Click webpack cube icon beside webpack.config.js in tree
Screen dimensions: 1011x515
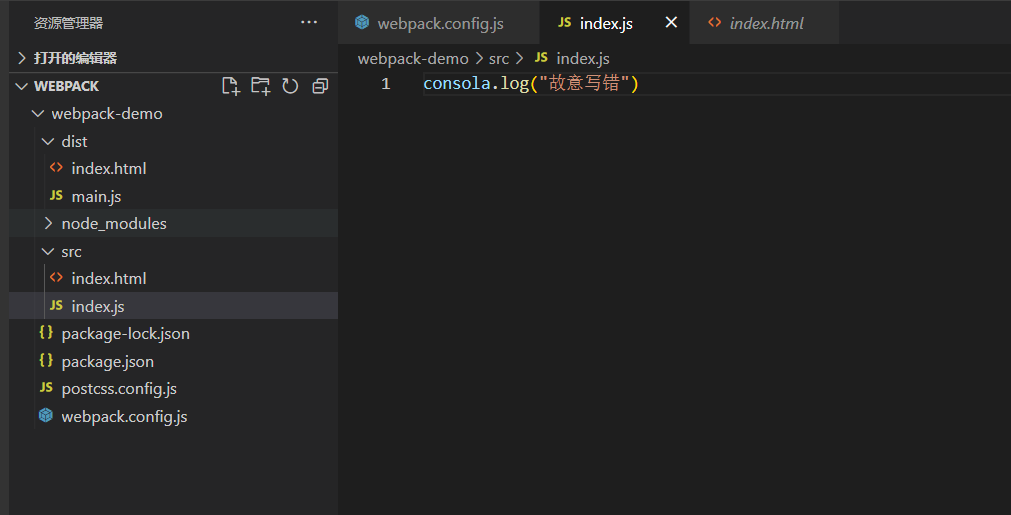point(45,416)
